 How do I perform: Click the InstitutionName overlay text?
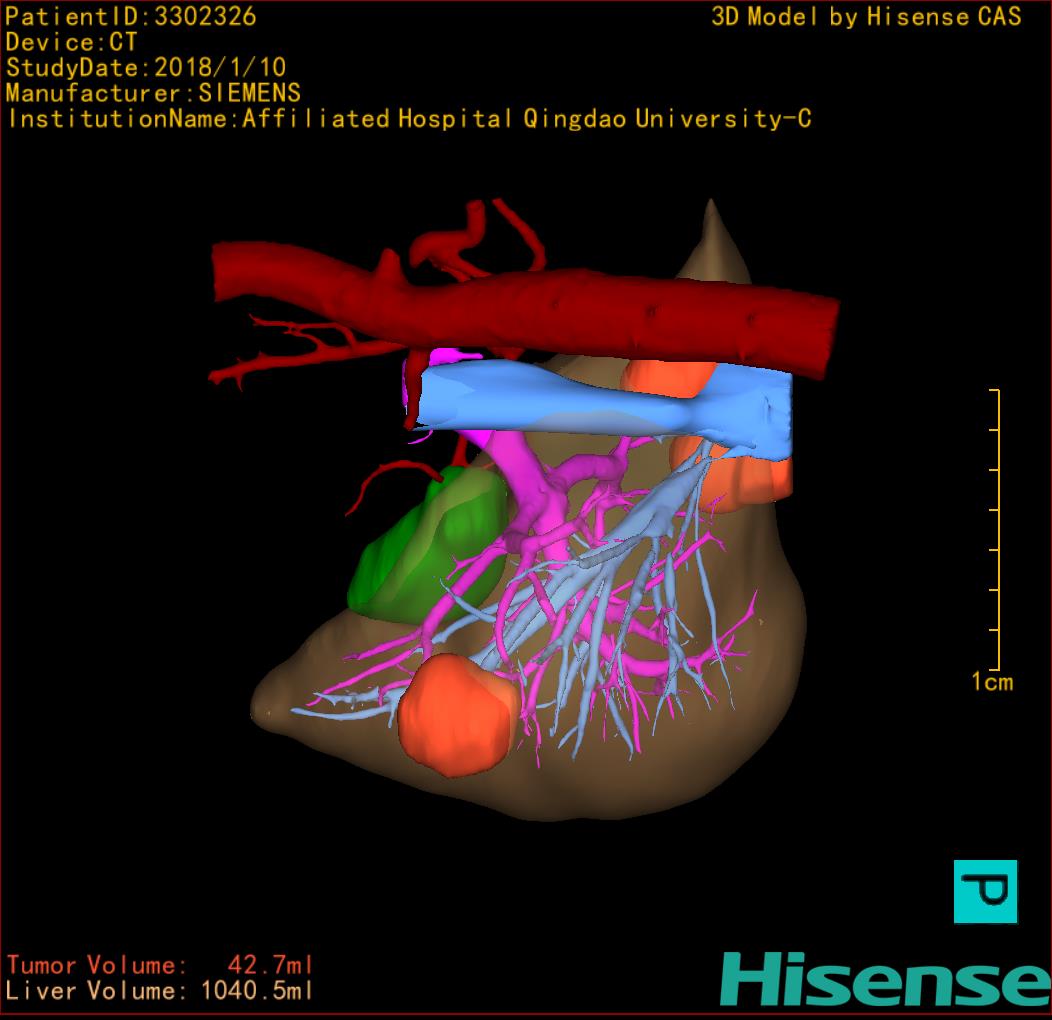coord(408,119)
